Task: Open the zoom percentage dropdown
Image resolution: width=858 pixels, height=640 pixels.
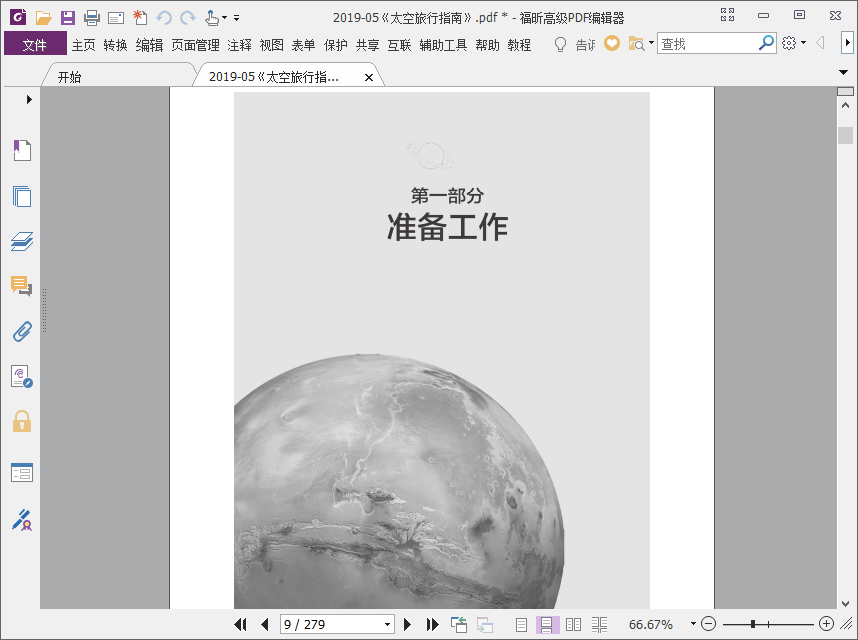Action: tap(692, 624)
